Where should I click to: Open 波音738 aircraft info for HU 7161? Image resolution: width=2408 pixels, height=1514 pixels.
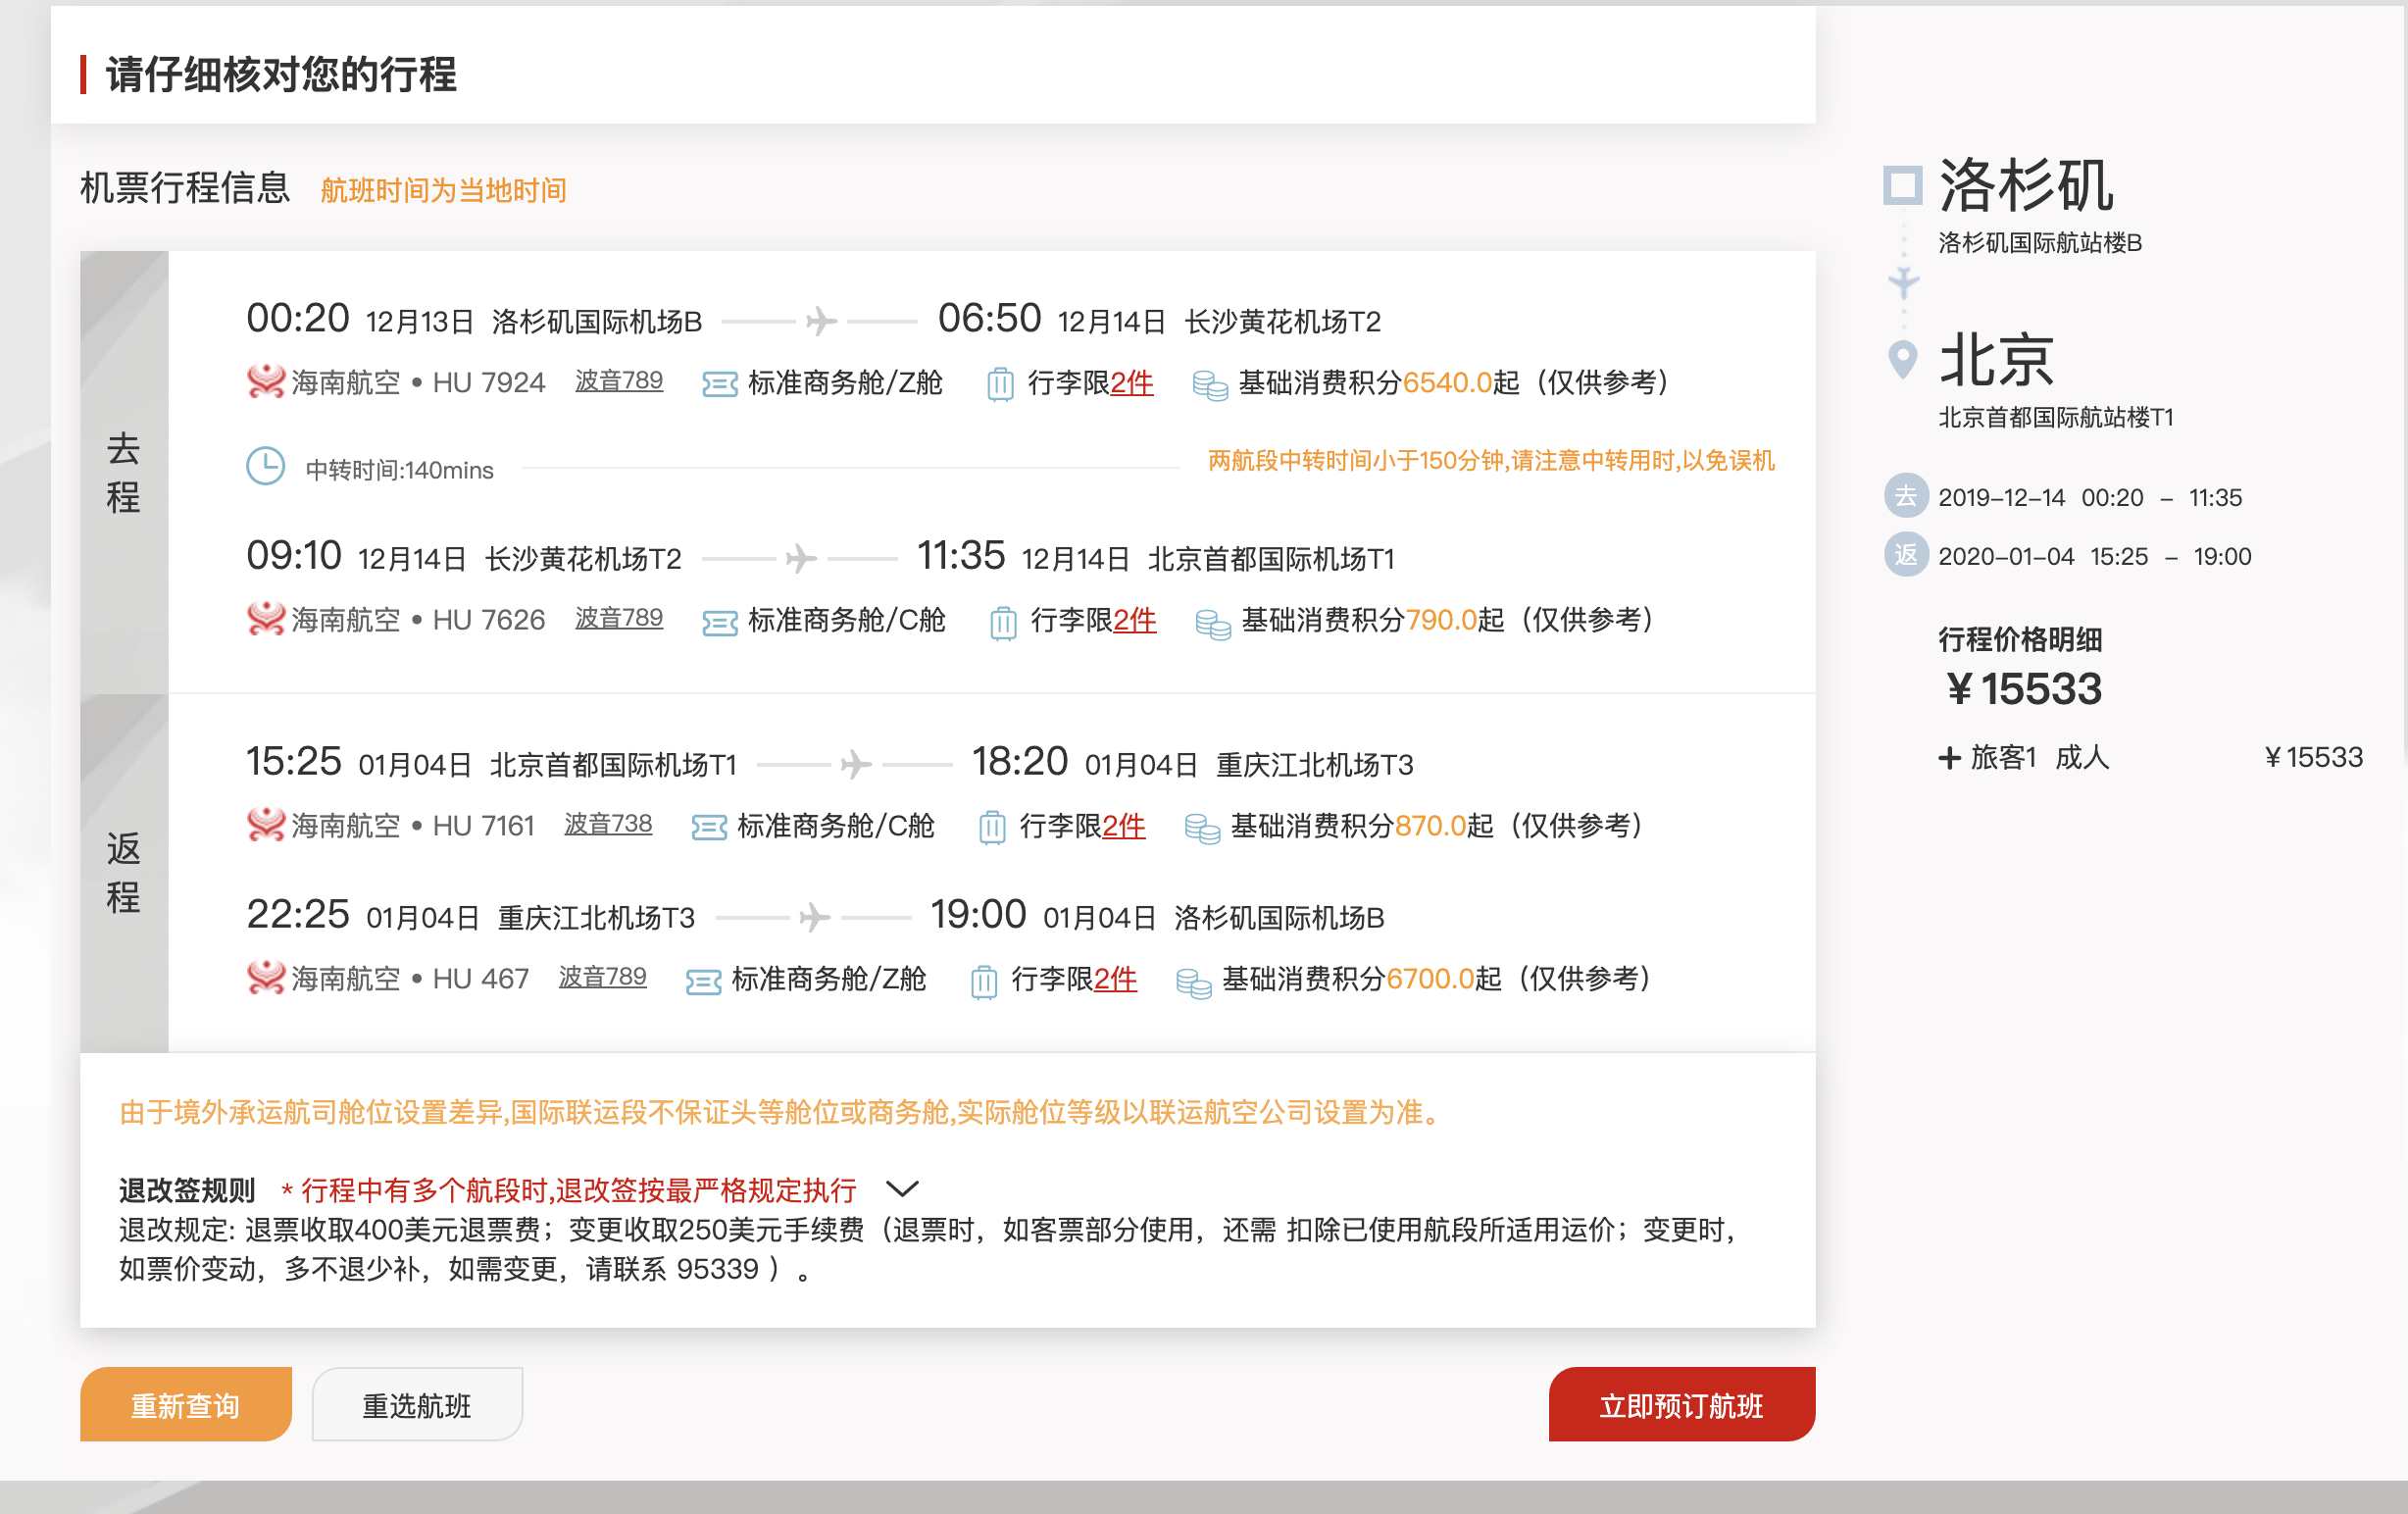(x=608, y=824)
